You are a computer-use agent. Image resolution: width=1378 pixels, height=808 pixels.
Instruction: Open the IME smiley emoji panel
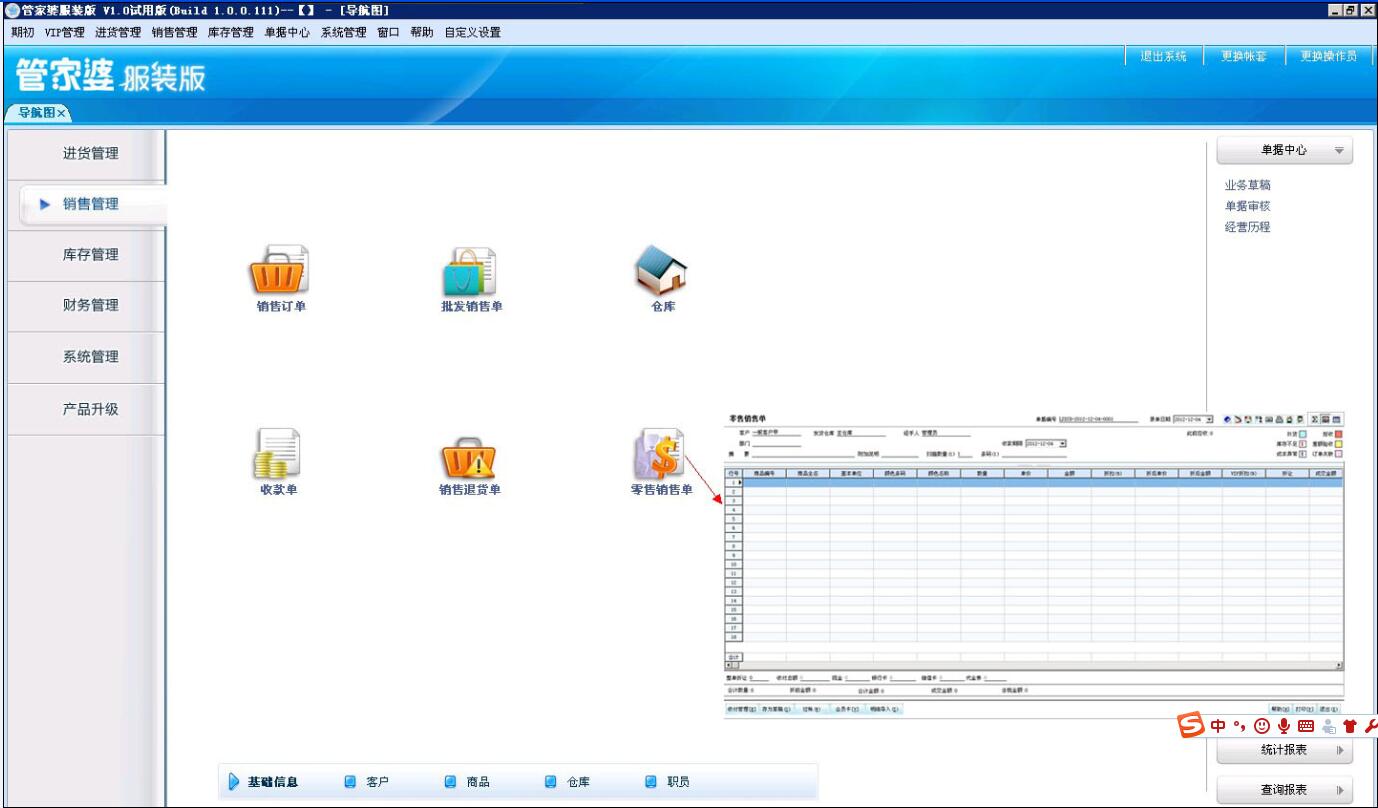coord(1262,726)
